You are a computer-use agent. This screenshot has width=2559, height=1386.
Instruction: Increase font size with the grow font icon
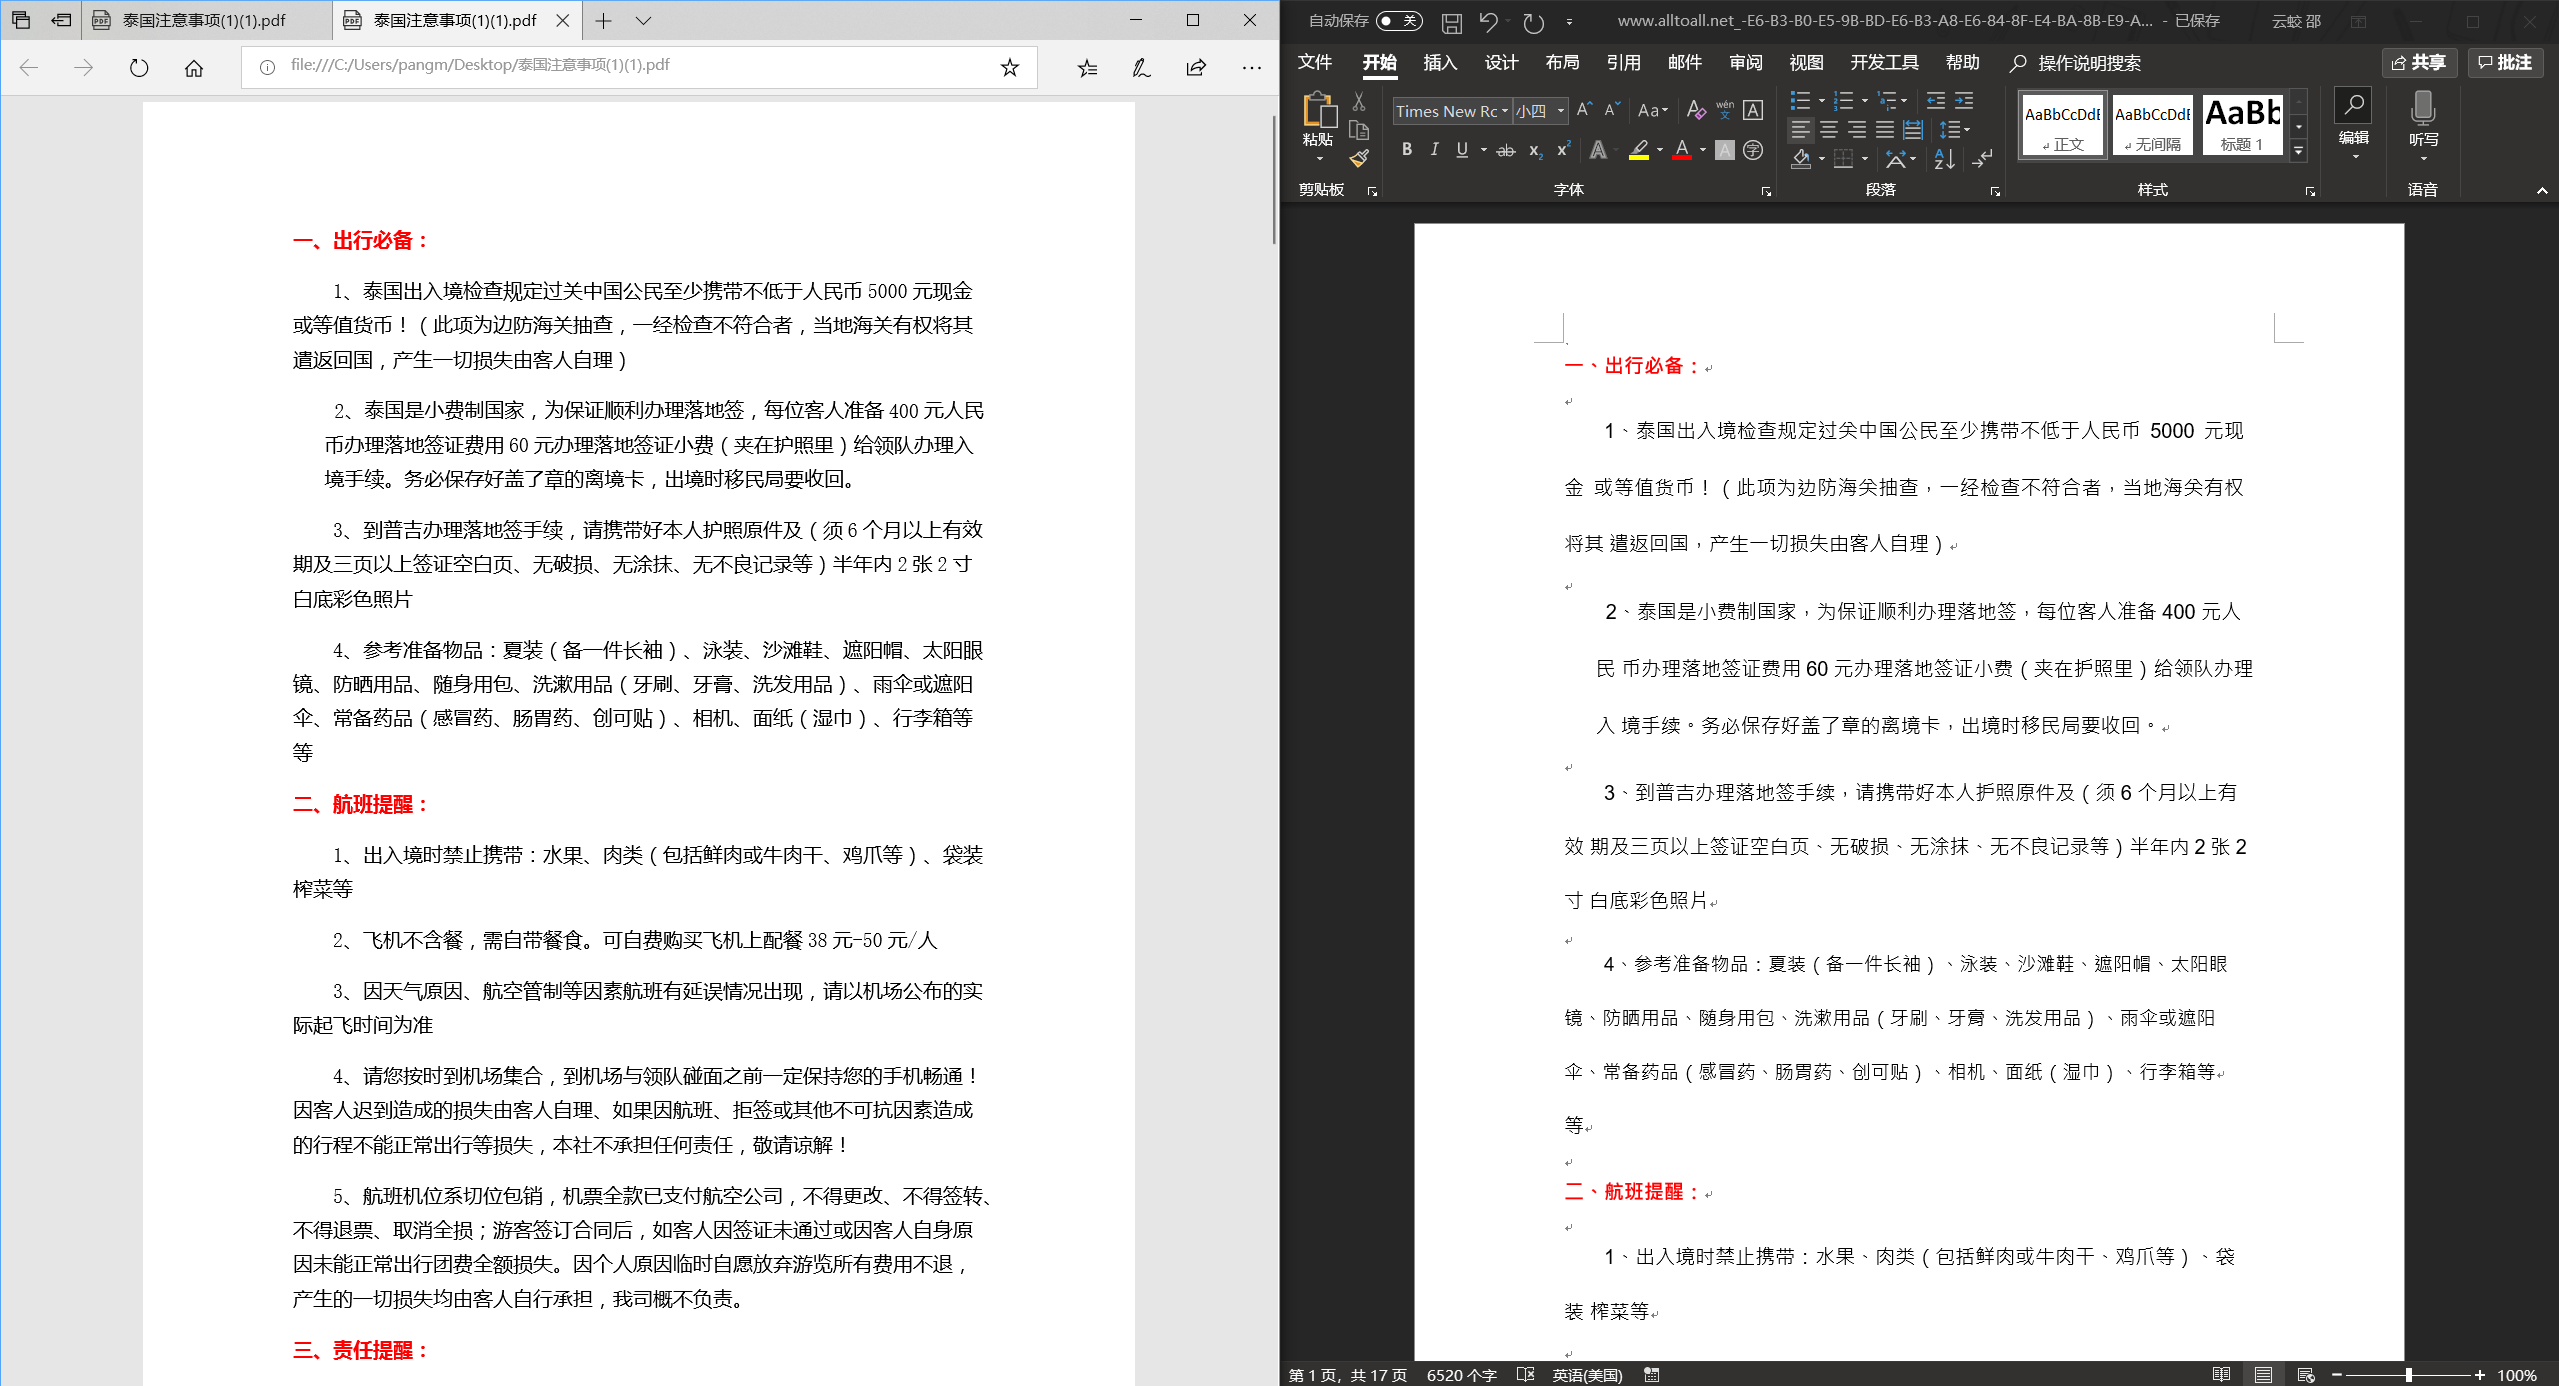(x=1584, y=110)
